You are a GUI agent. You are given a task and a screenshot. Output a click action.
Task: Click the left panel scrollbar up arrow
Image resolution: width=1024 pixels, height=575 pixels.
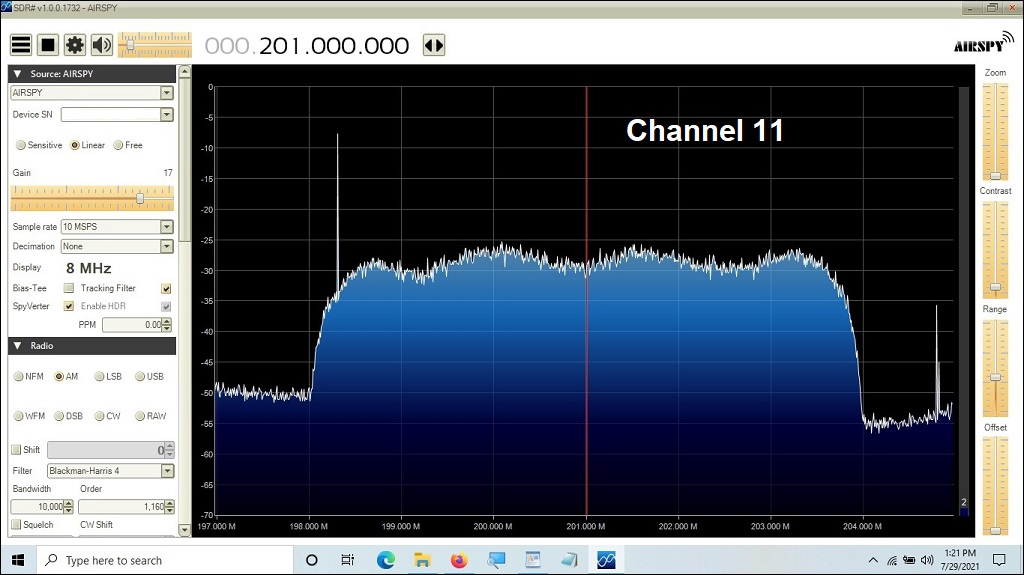(x=185, y=71)
